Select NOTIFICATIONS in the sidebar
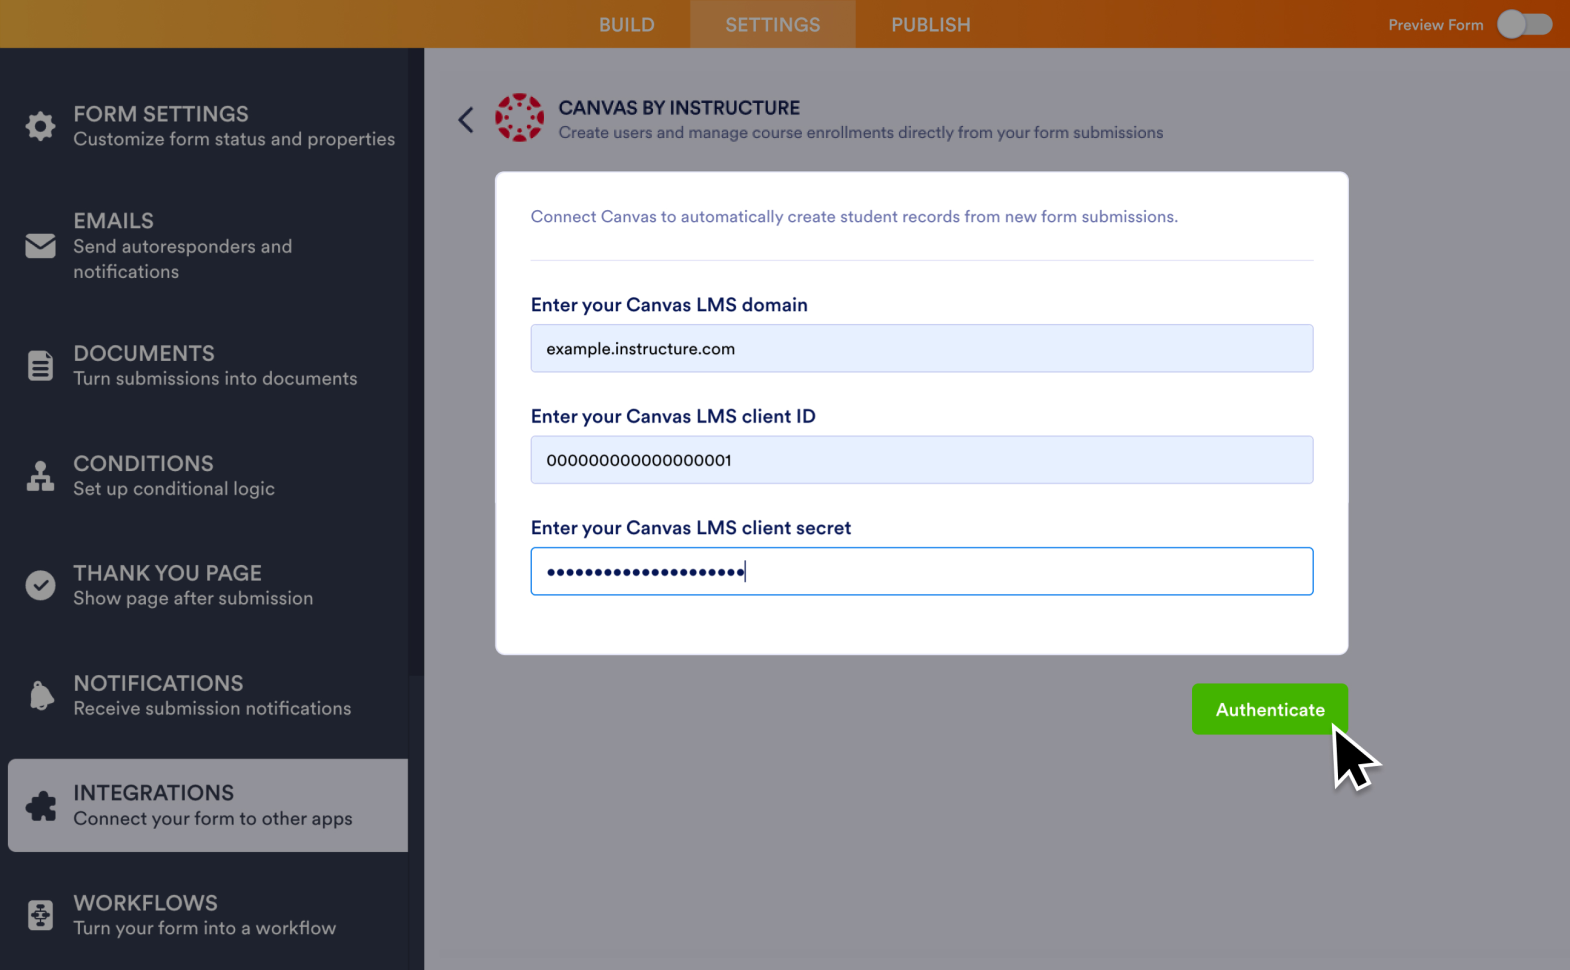This screenshot has height=970, width=1570. pyautogui.click(x=208, y=696)
